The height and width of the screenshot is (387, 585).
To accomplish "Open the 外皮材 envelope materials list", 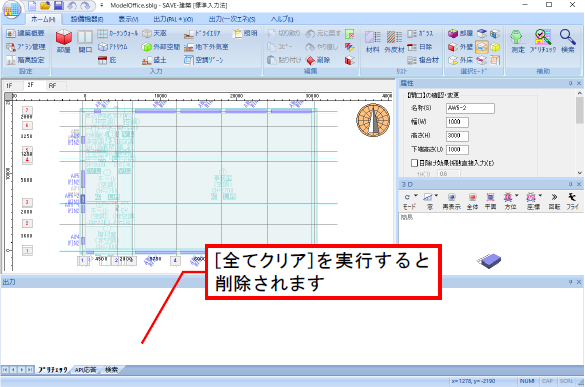I will coord(394,42).
